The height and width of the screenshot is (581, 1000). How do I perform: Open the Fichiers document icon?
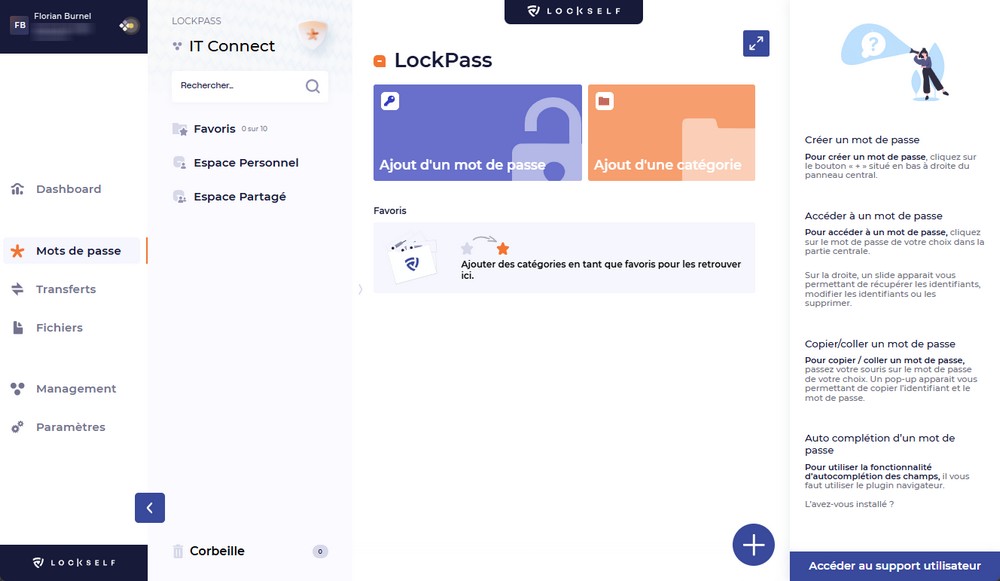pos(17,327)
